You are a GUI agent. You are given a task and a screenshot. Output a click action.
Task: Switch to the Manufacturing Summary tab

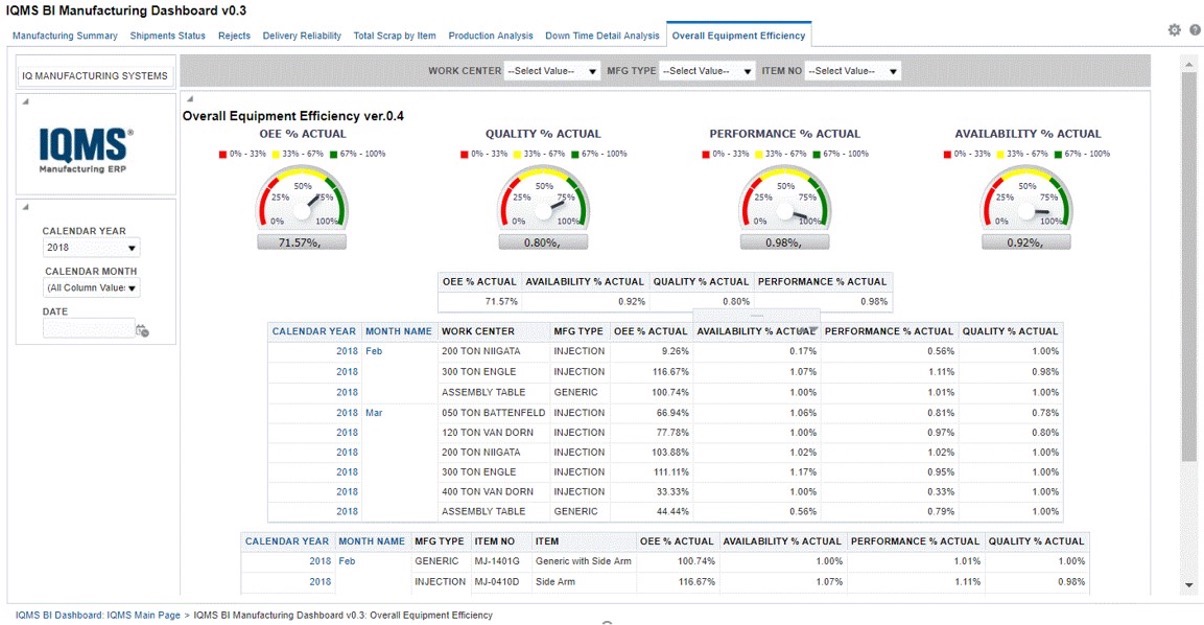(65, 36)
